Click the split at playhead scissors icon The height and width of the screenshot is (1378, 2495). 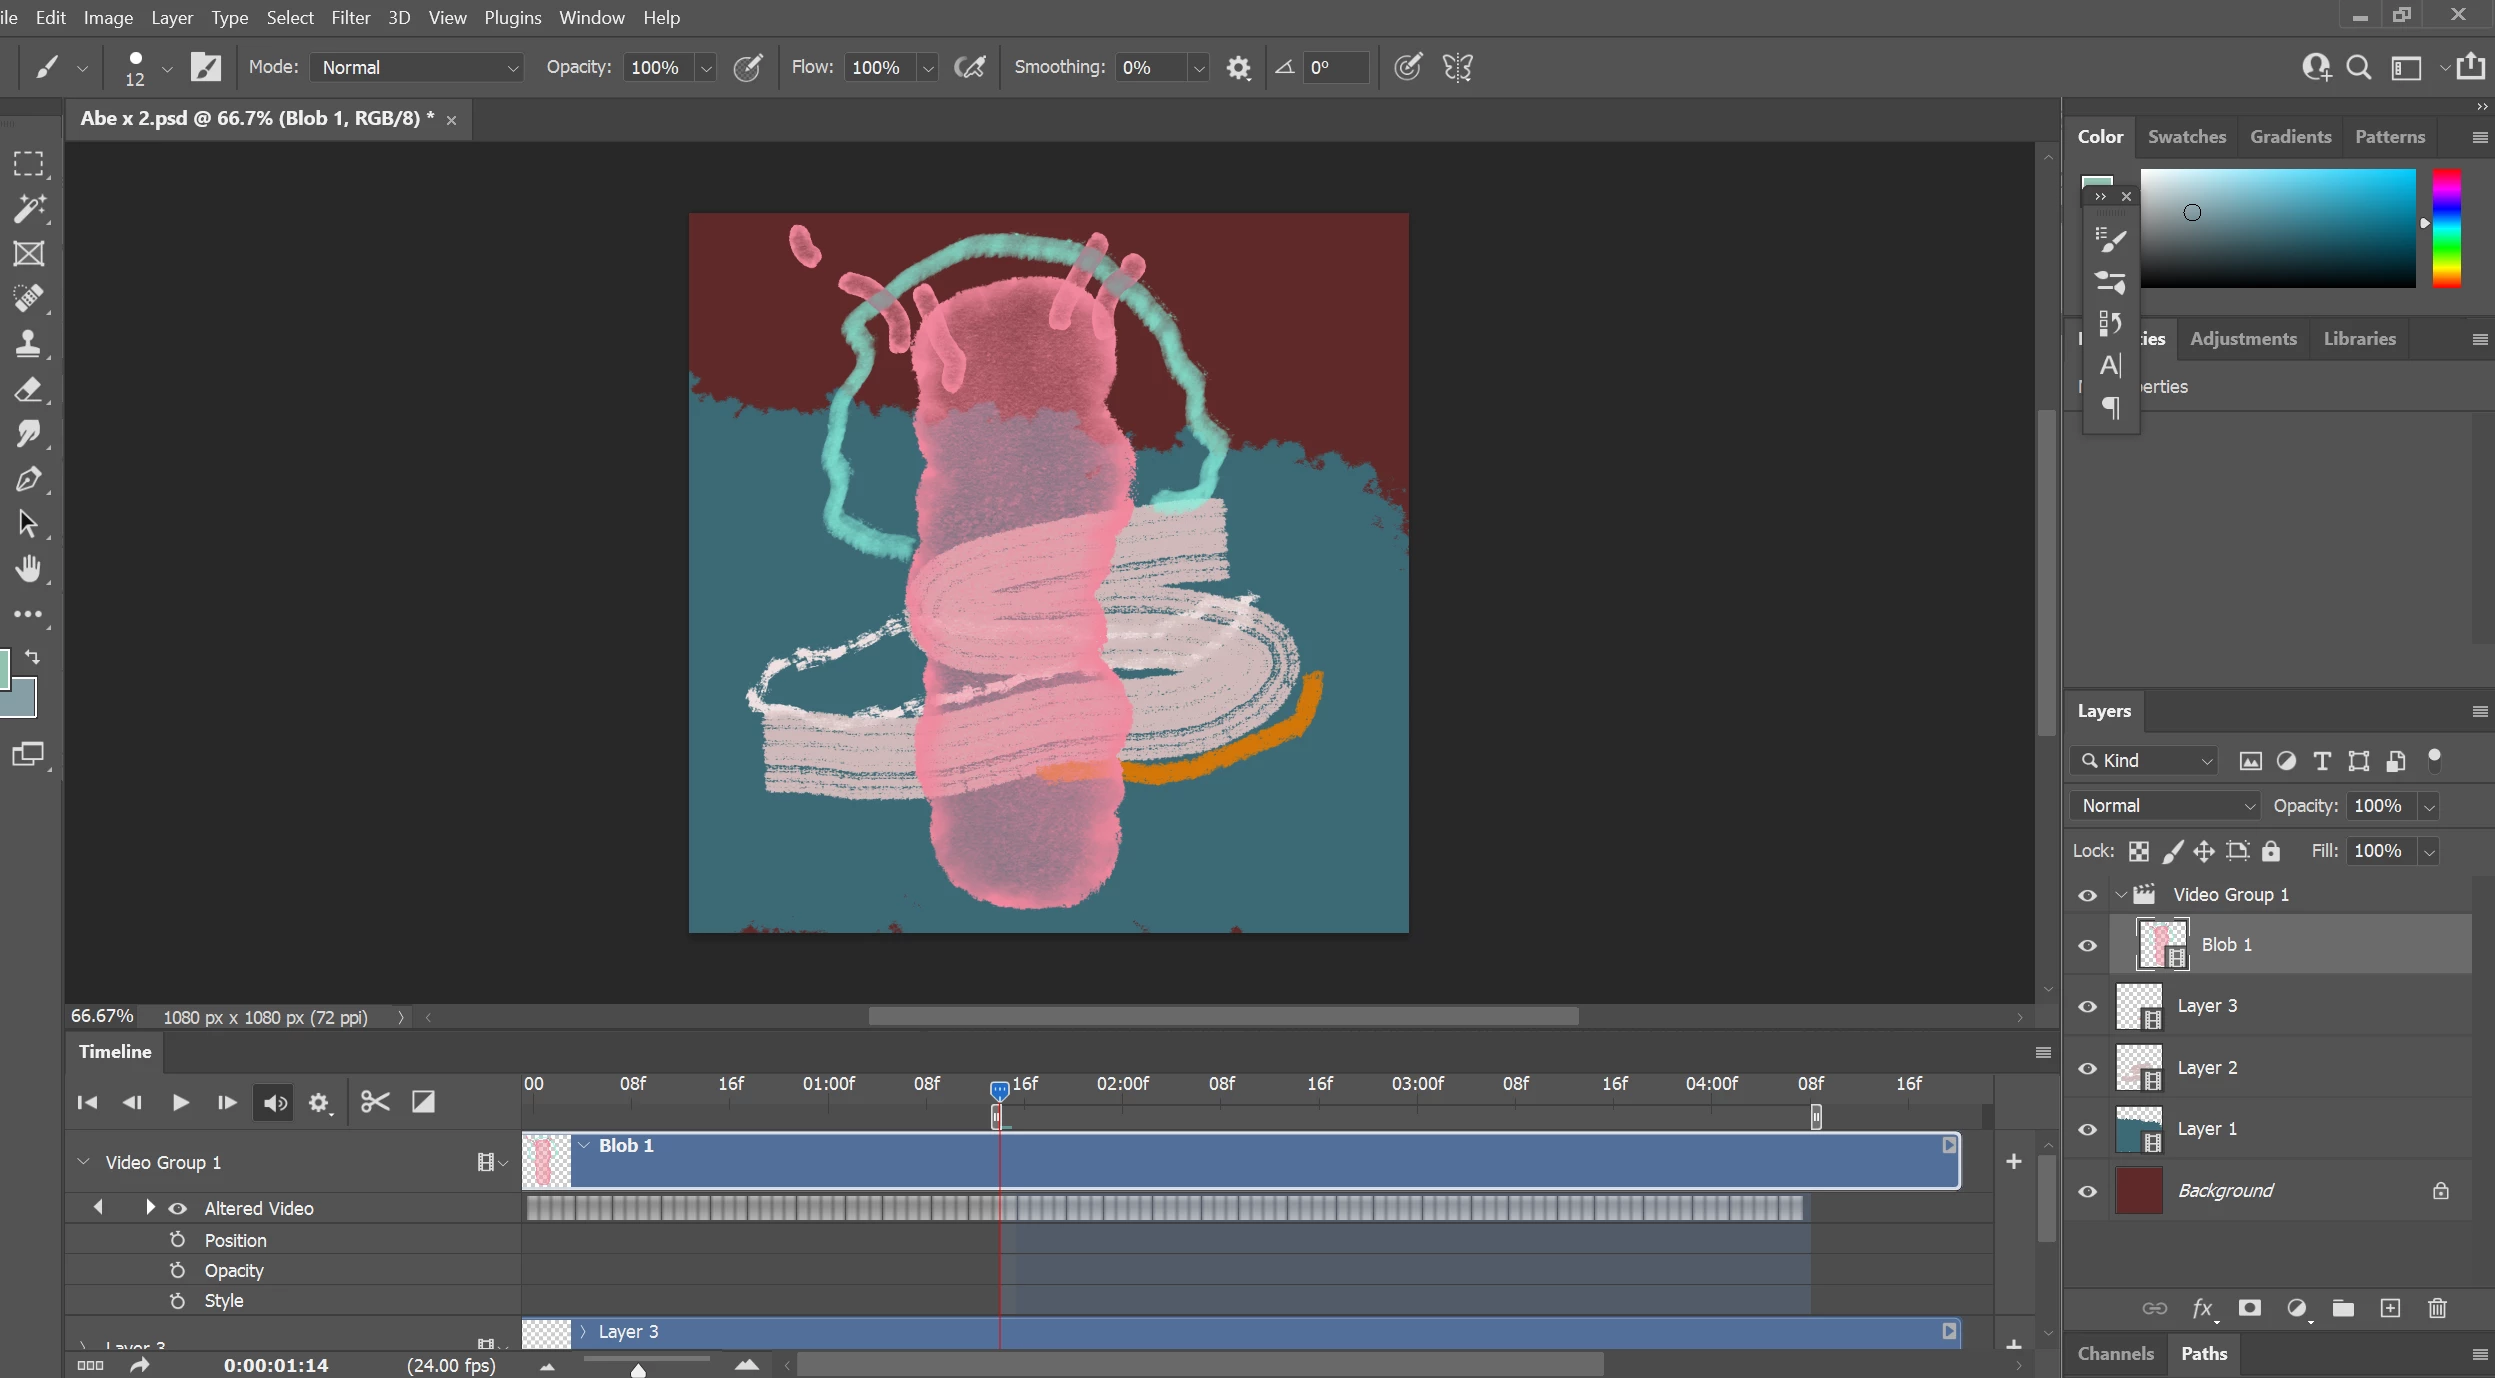pos(375,1102)
